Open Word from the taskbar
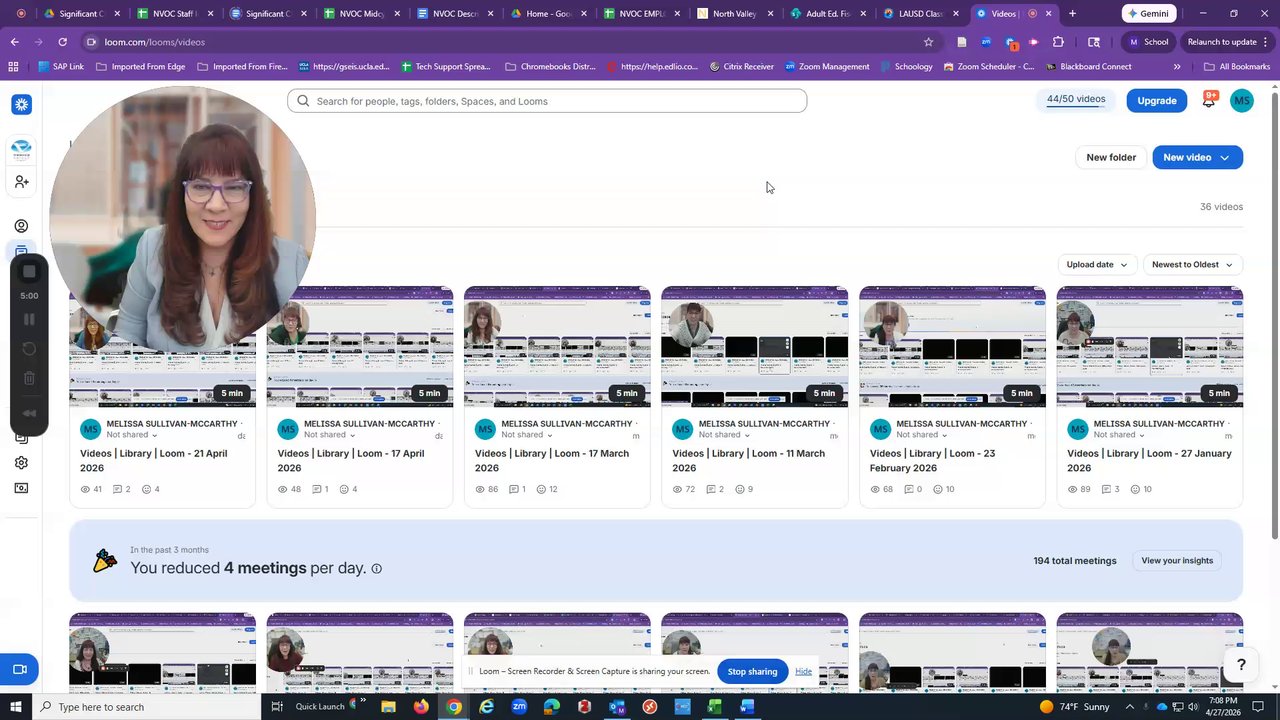The image size is (1280, 720). click(747, 707)
